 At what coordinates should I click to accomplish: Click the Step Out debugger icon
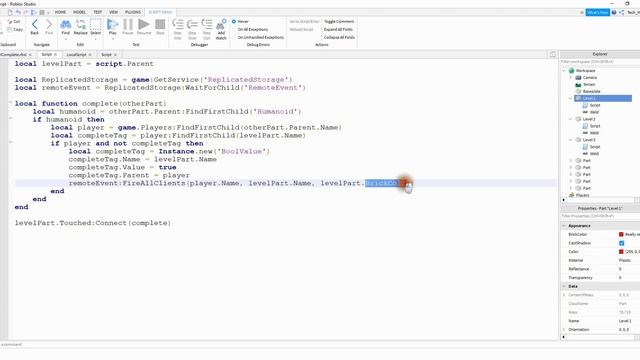click(x=207, y=24)
